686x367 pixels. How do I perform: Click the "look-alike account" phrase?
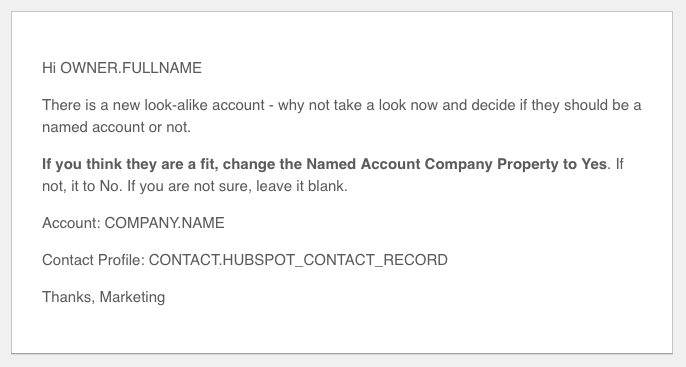[x=205, y=105]
